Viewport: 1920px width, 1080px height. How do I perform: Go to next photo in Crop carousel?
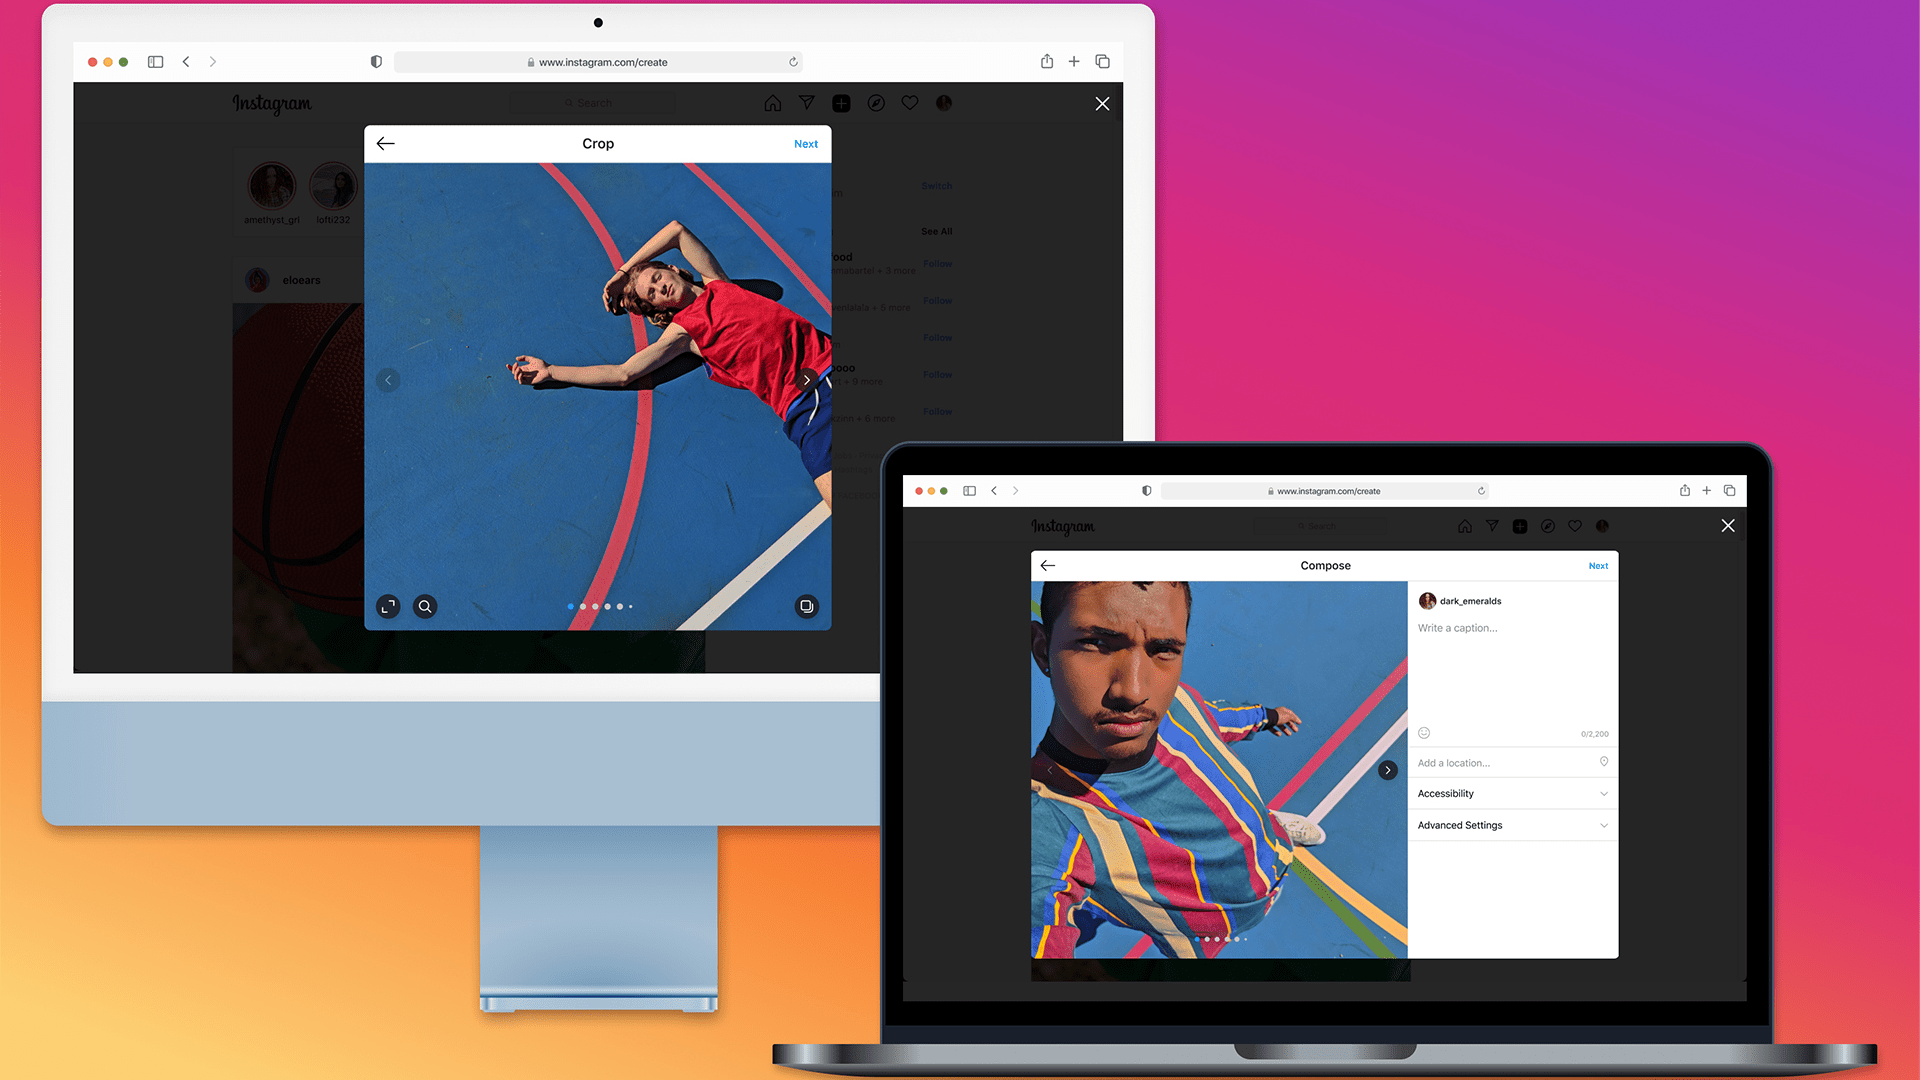pyautogui.click(x=807, y=380)
